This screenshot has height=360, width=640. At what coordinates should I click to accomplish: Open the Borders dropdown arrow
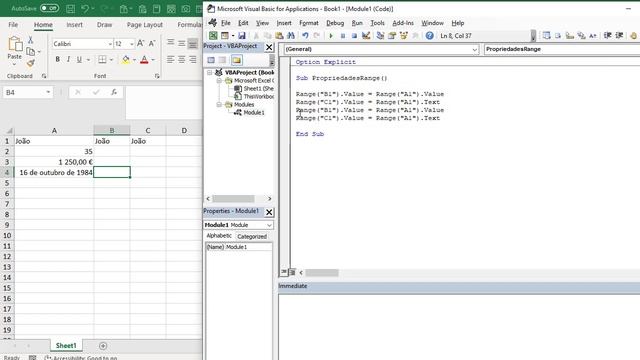[x=111, y=60]
